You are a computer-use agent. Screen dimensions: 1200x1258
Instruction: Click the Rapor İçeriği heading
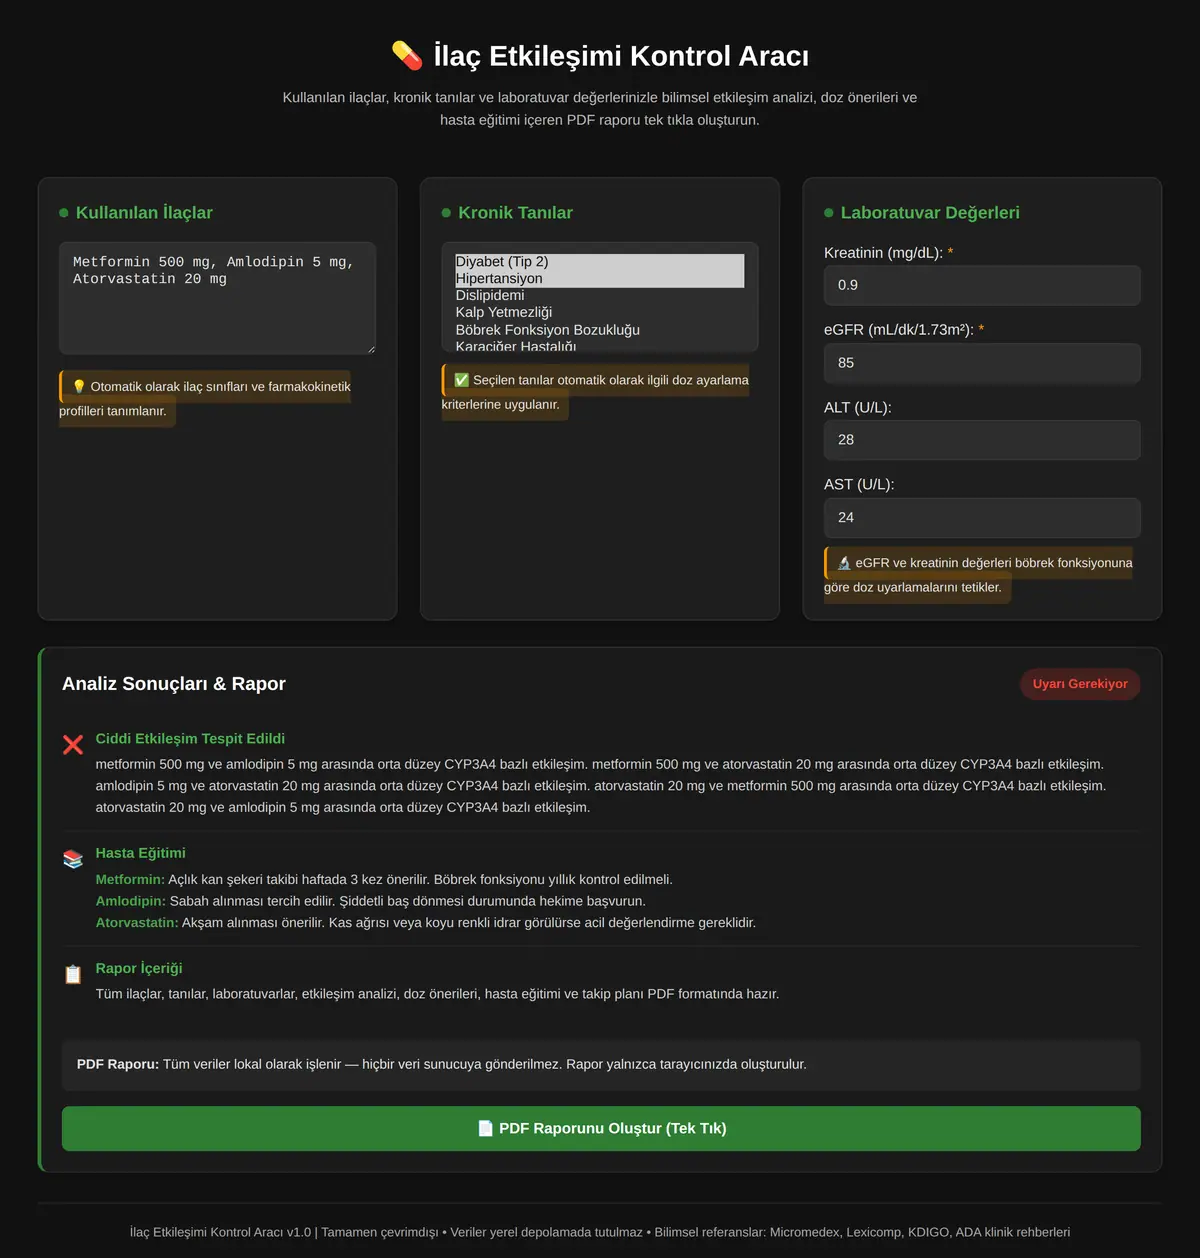tap(139, 969)
